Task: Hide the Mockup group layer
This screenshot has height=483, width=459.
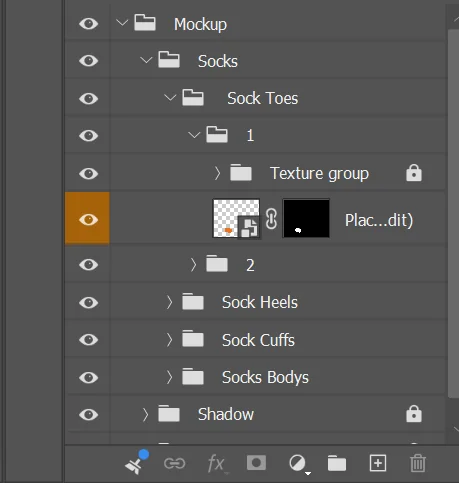Action: pyautogui.click(x=88, y=24)
